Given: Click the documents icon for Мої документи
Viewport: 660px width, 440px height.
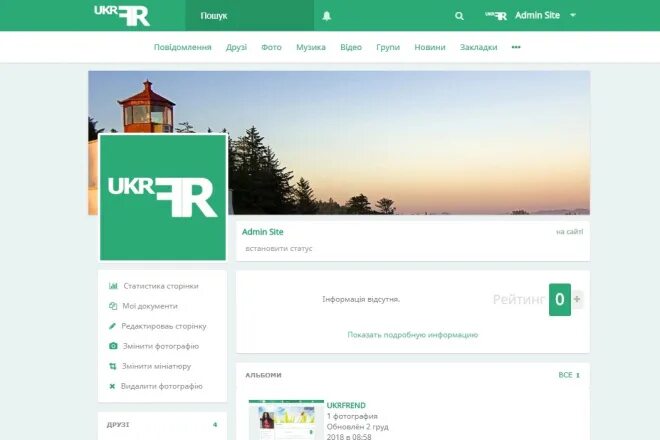Looking at the screenshot, I should (x=113, y=306).
